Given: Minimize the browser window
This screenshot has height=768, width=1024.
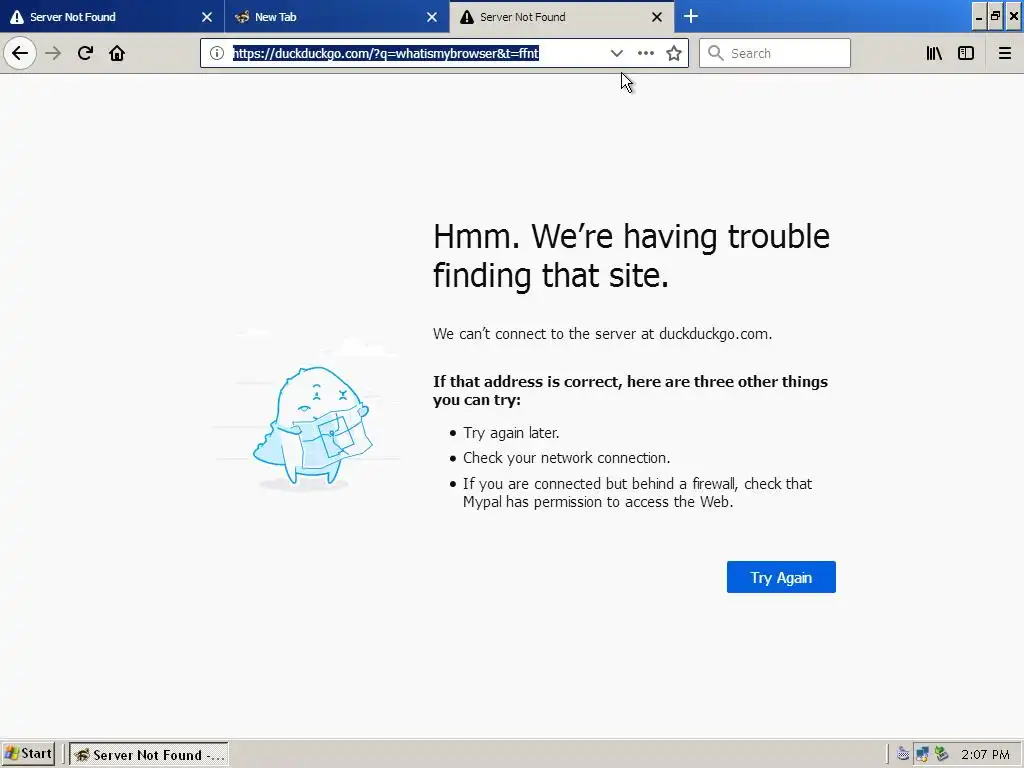Looking at the screenshot, I should tap(978, 16).
